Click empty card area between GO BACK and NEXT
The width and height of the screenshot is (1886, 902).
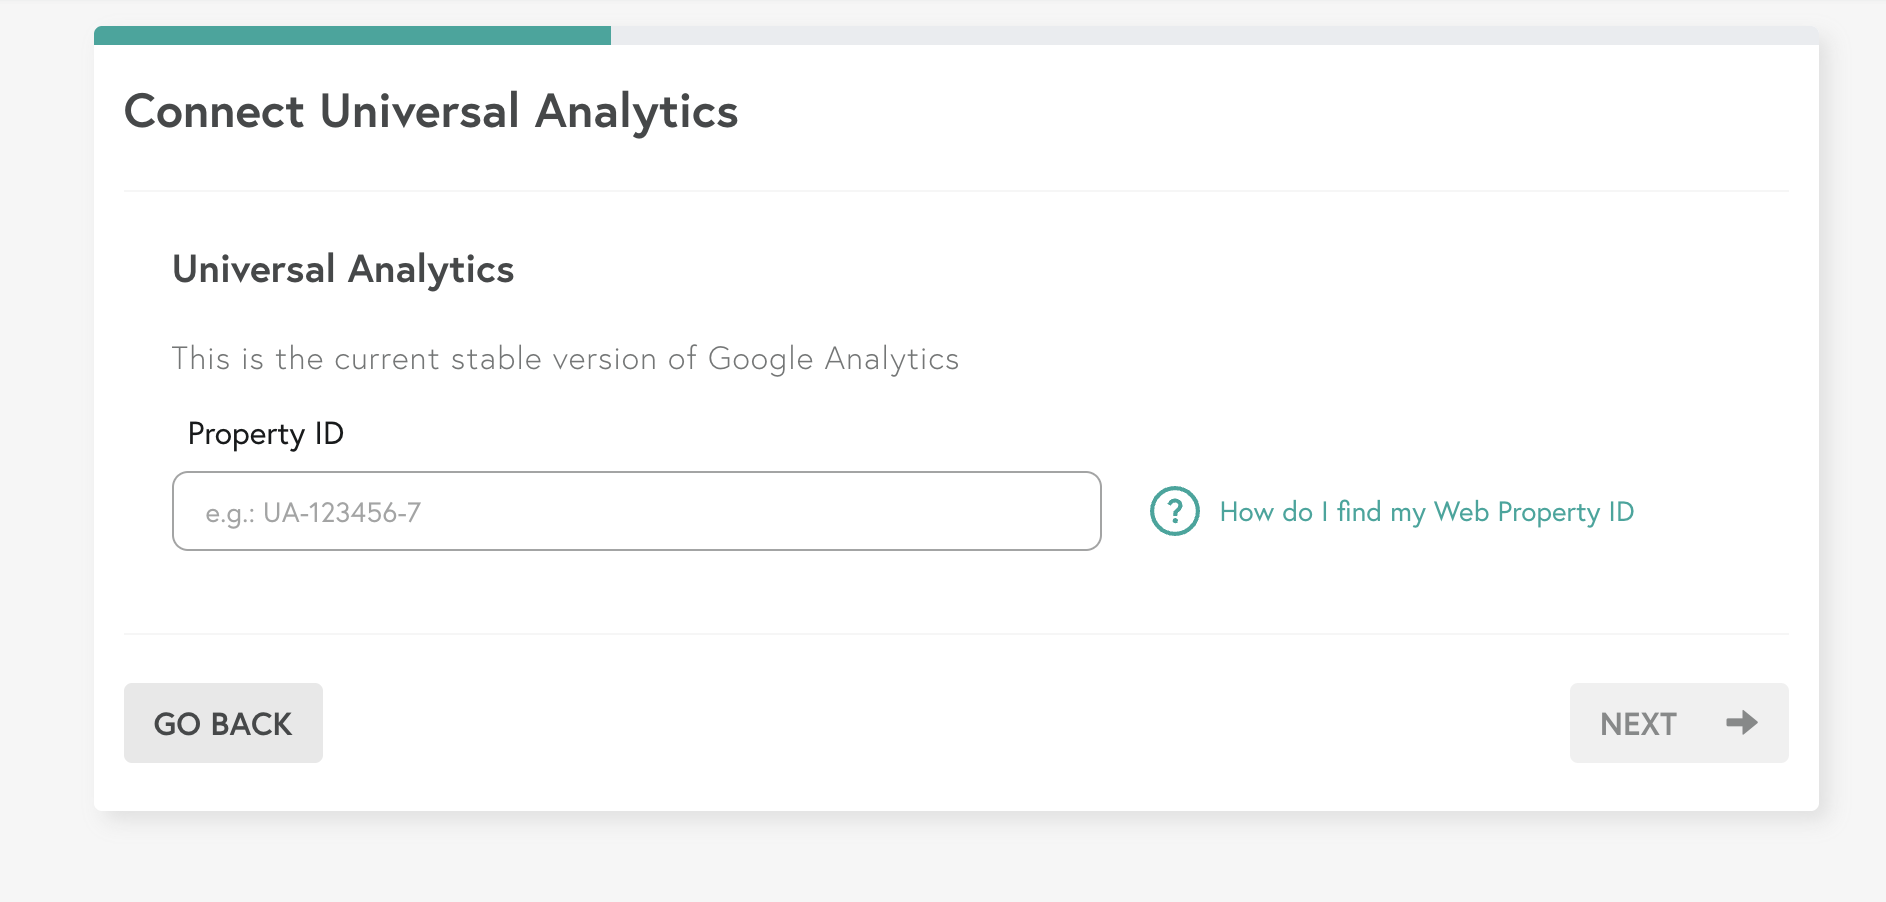[x=945, y=723]
